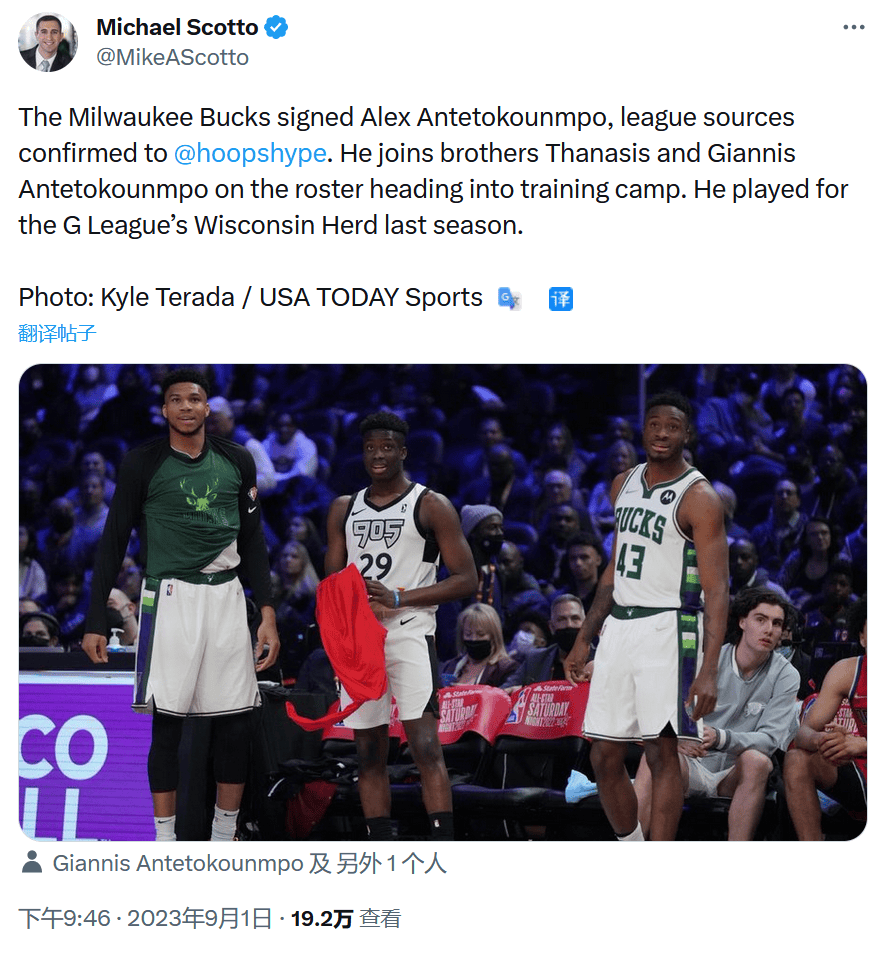Screen dimensions: 887x954
Task: Click the 19.2万 view count
Action: 322,918
